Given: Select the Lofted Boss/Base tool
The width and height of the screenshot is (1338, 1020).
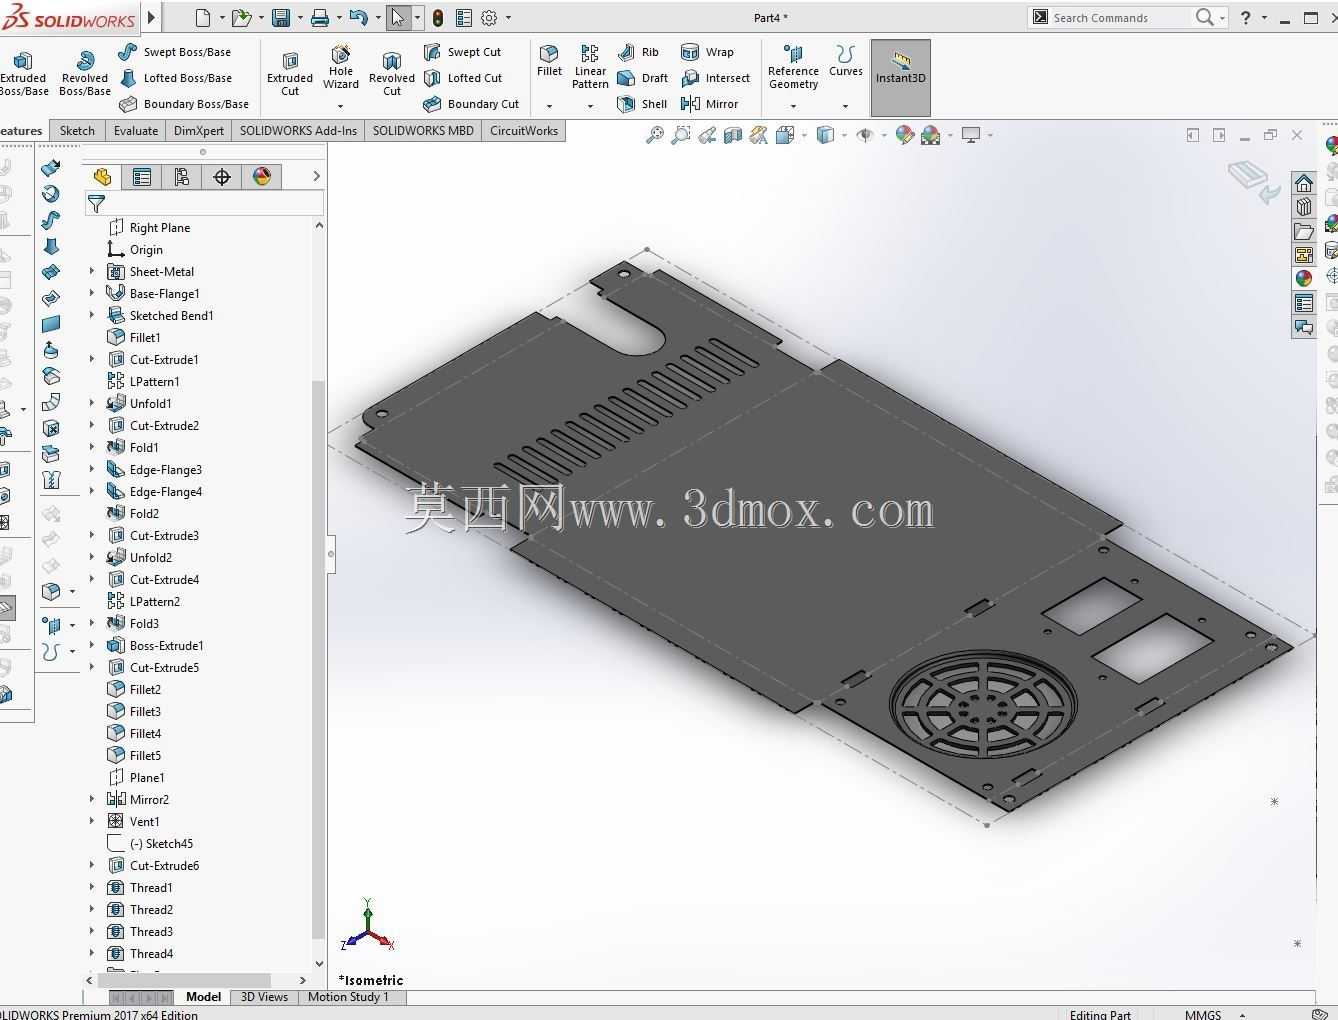Looking at the screenshot, I should coord(175,78).
